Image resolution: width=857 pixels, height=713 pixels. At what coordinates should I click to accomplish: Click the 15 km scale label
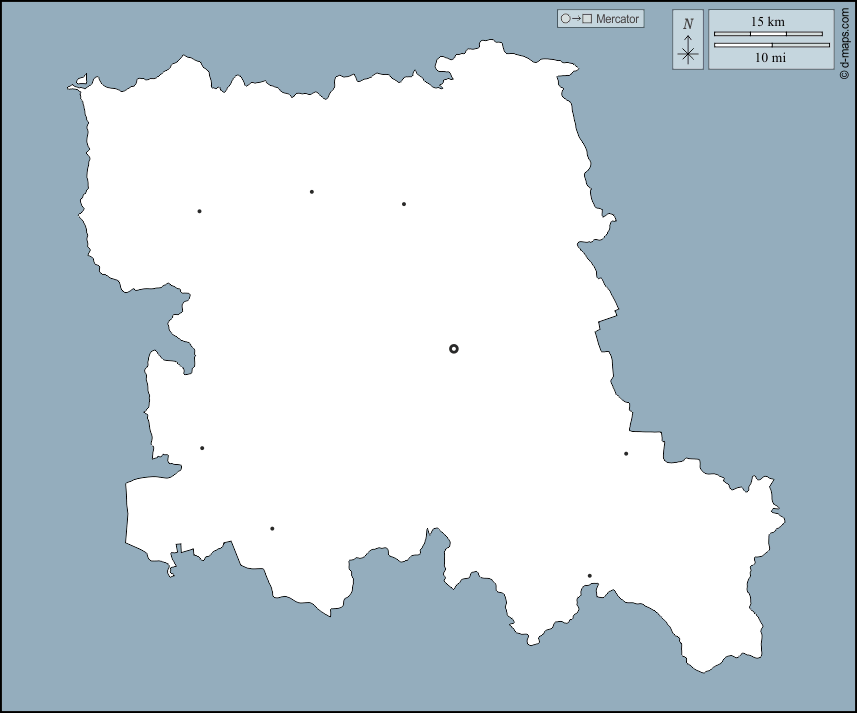pos(768,21)
